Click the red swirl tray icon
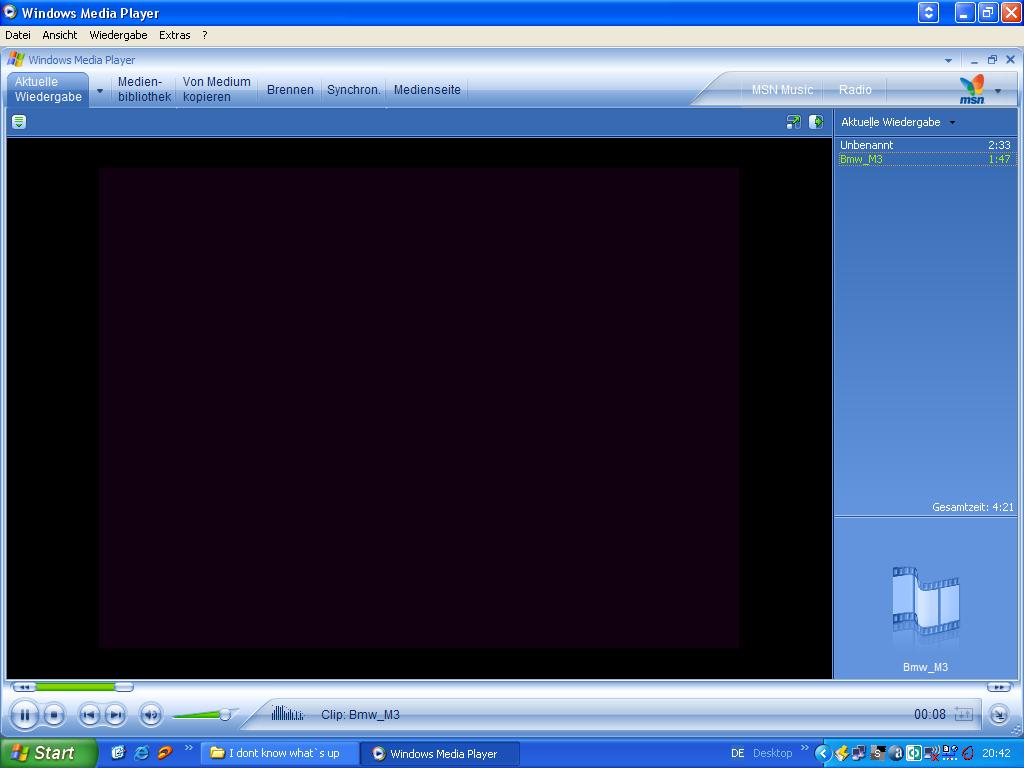1024x768 pixels. (x=968, y=753)
